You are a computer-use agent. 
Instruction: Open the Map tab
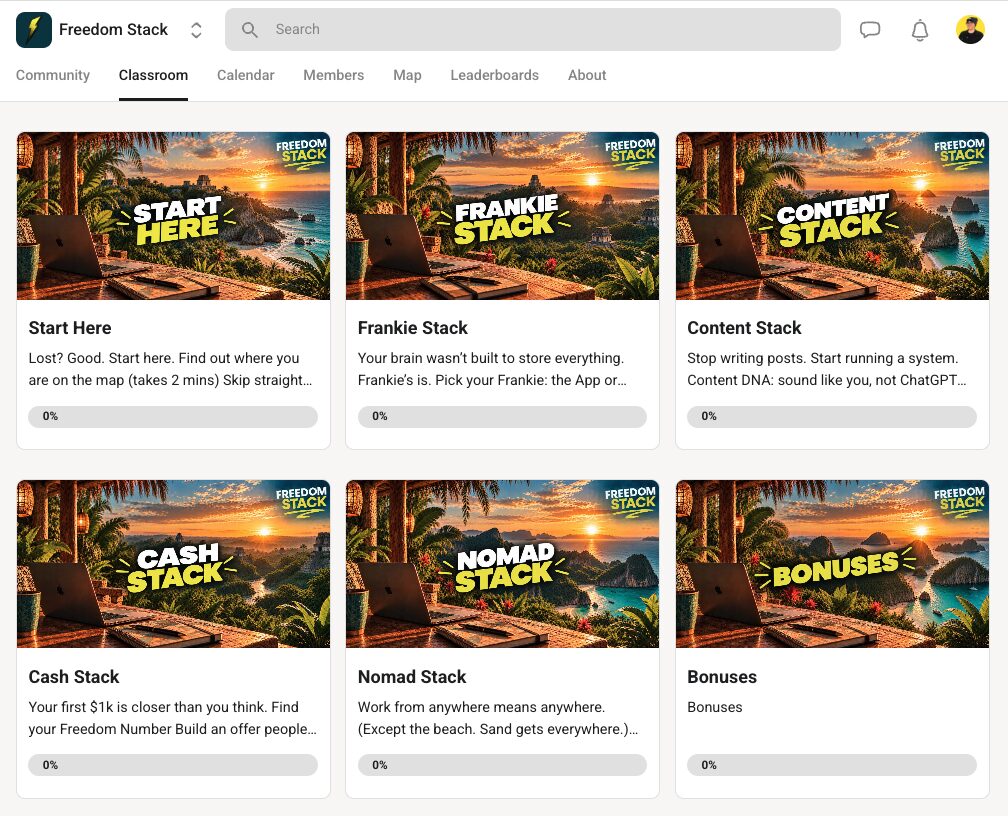[407, 75]
